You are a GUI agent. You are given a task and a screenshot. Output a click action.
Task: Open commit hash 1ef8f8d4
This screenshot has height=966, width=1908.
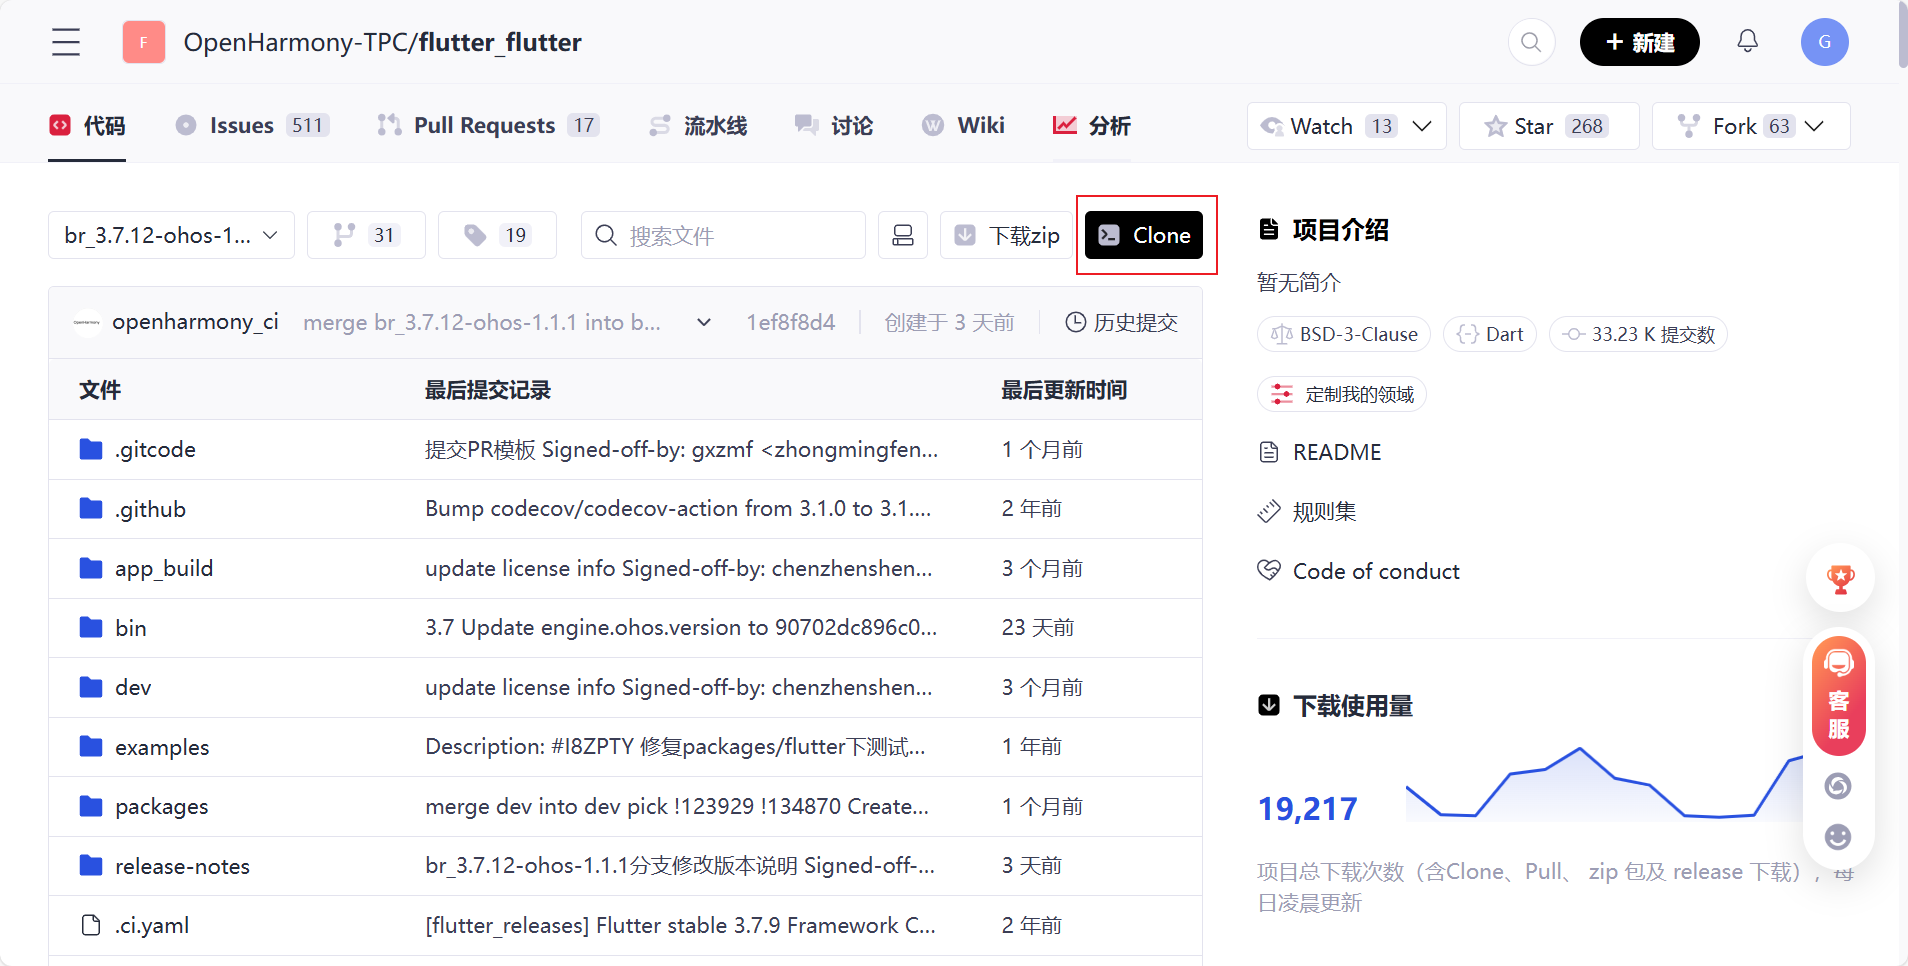[790, 322]
